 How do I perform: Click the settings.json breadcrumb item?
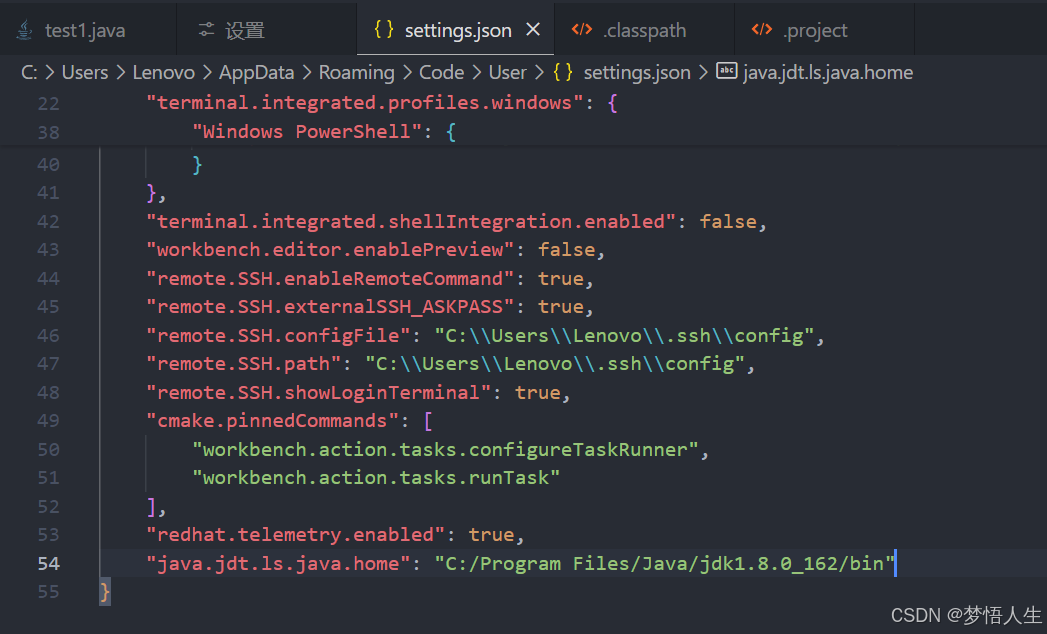[637, 72]
